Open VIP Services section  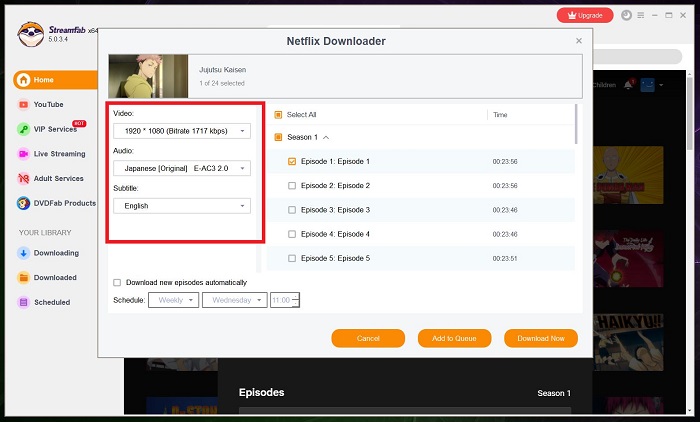click(x=55, y=129)
